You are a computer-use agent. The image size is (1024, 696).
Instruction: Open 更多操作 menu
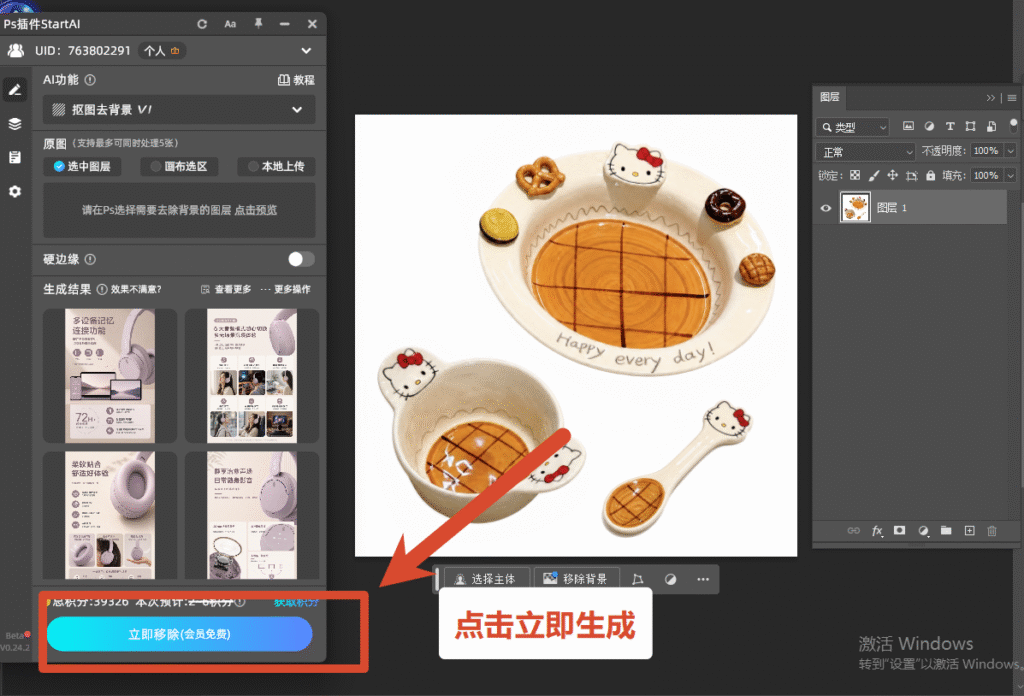click(285, 289)
